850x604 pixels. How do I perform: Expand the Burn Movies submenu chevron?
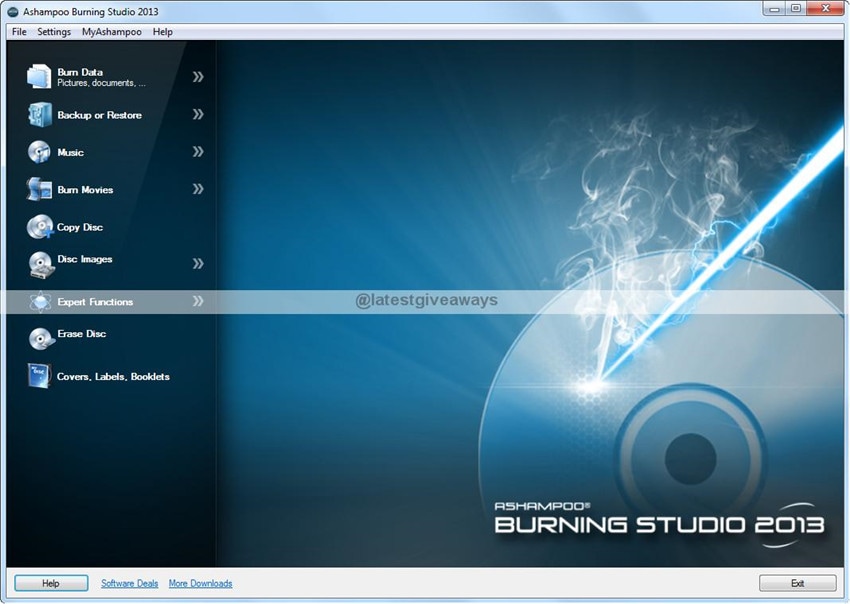[x=198, y=189]
